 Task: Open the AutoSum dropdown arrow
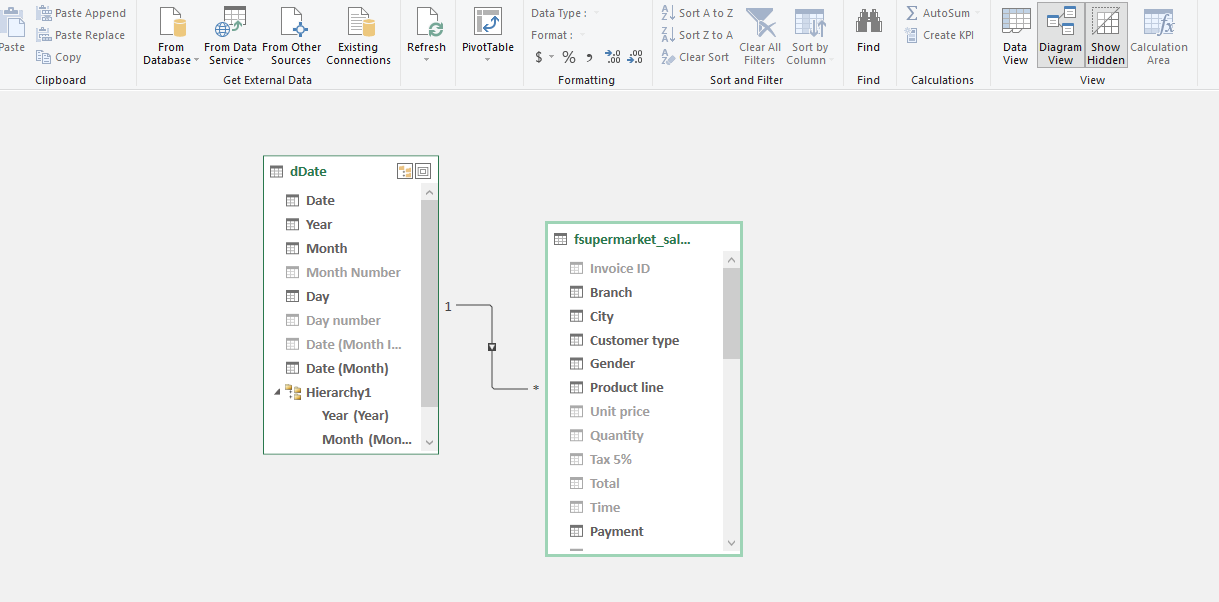click(x=977, y=13)
